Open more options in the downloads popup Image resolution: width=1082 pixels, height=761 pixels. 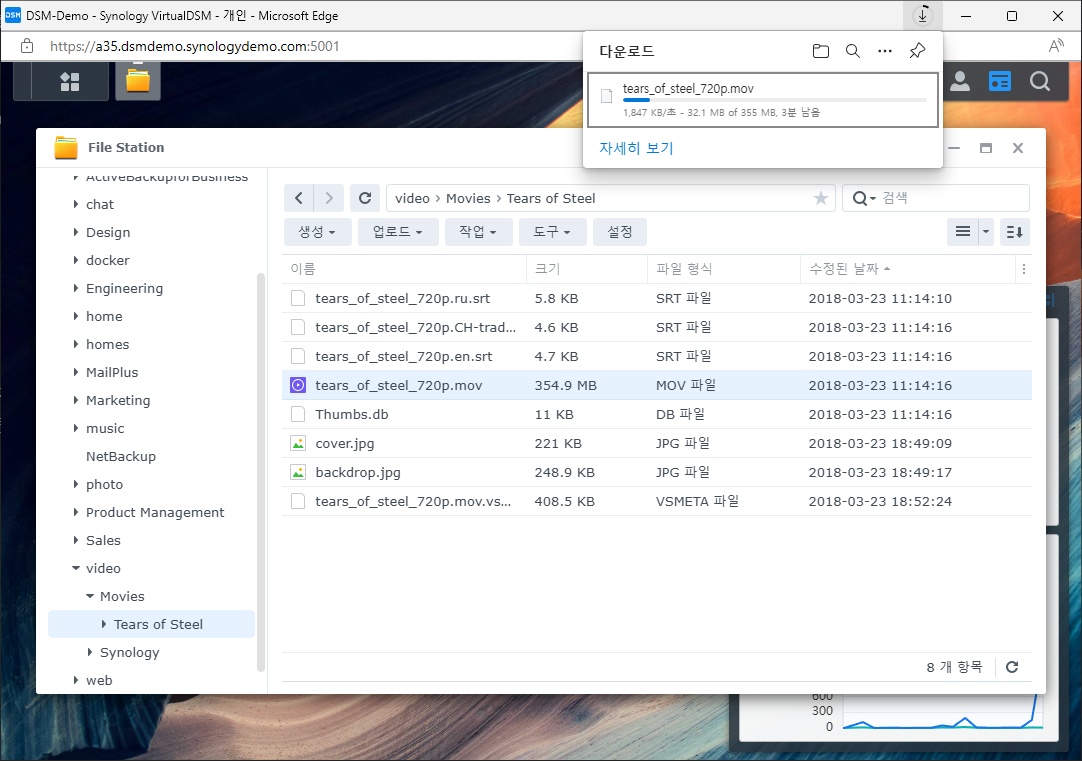[x=885, y=51]
